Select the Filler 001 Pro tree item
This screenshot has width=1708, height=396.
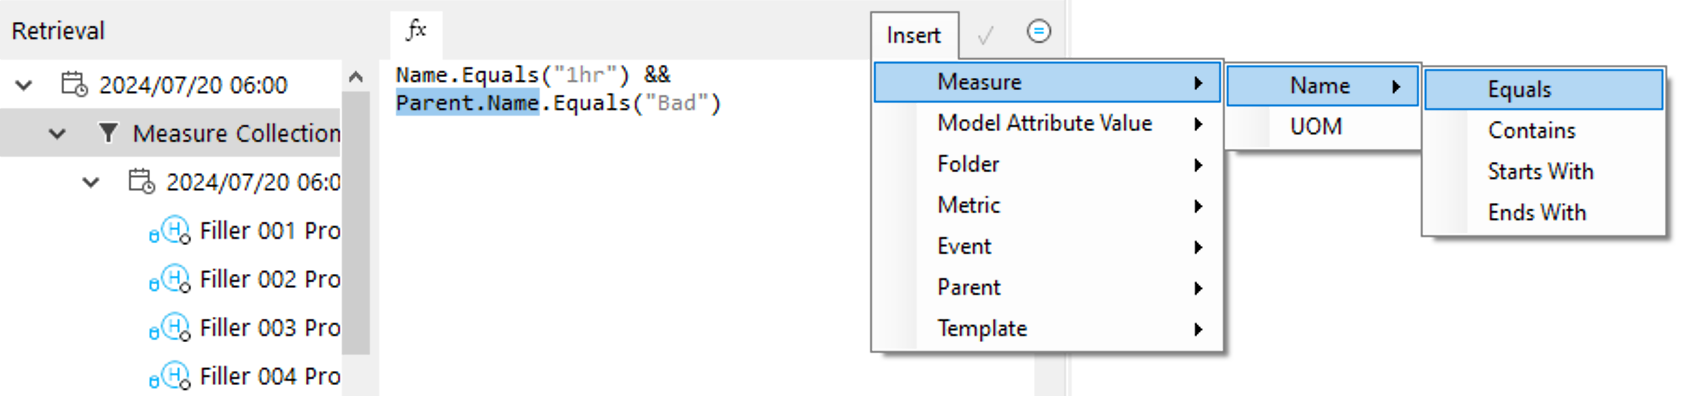(x=270, y=231)
